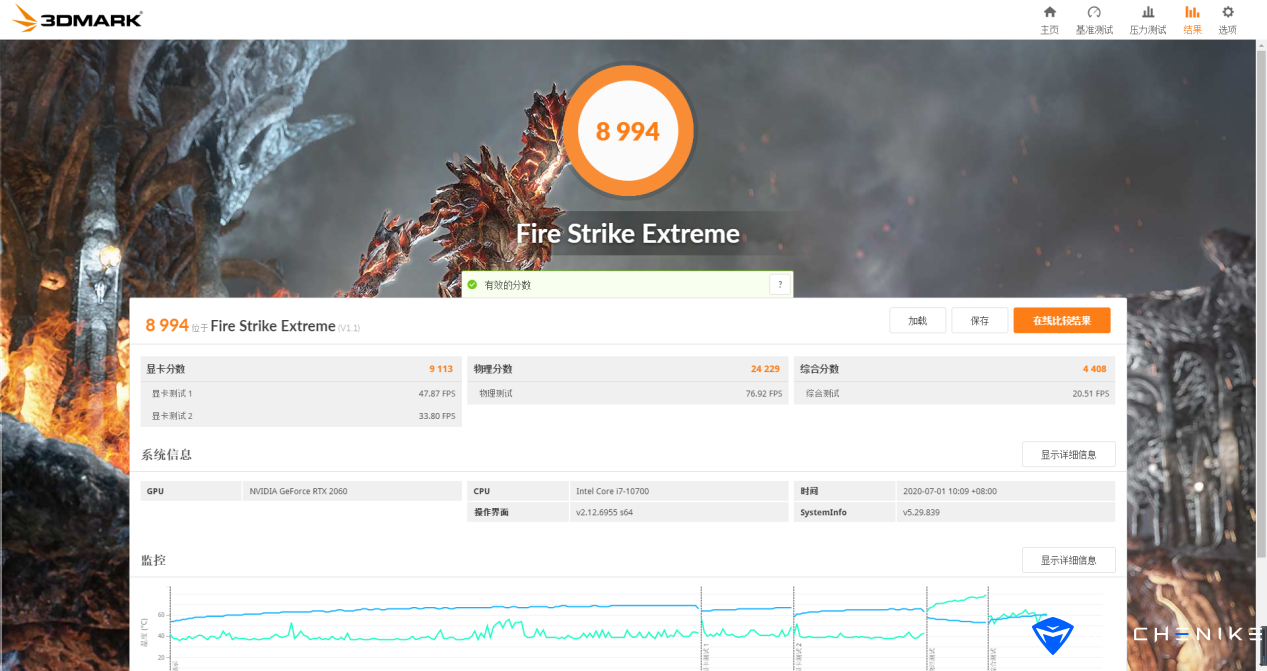The width and height of the screenshot is (1267, 671).
Task: Click the Fire Strike Extreme title
Action: (x=628, y=234)
